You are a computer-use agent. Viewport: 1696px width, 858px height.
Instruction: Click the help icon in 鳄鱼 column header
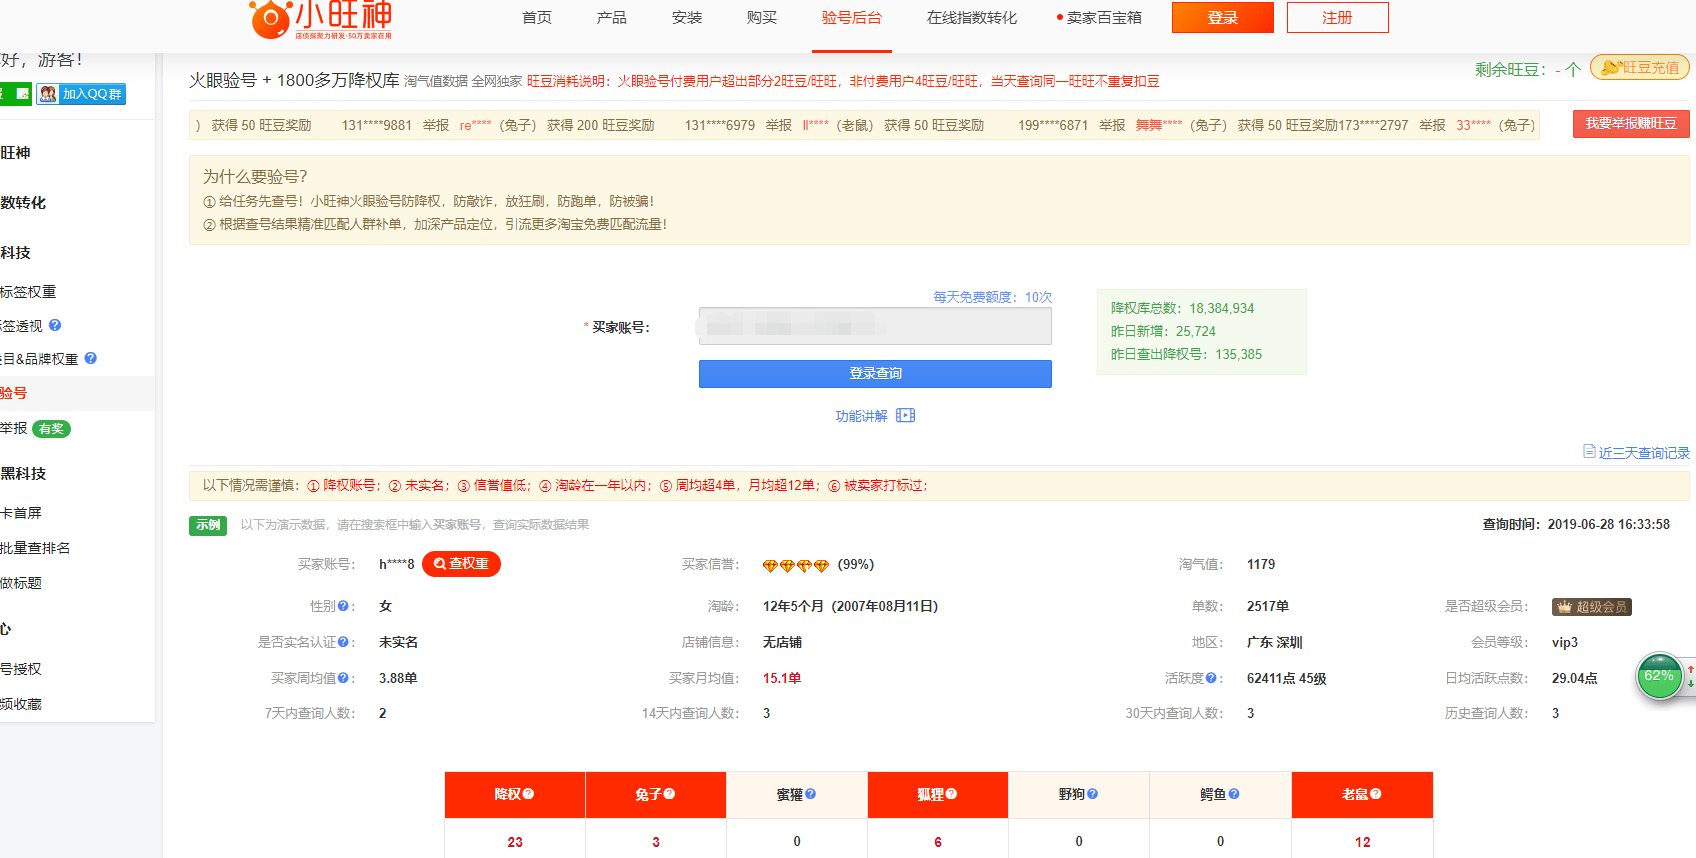(x=1234, y=794)
